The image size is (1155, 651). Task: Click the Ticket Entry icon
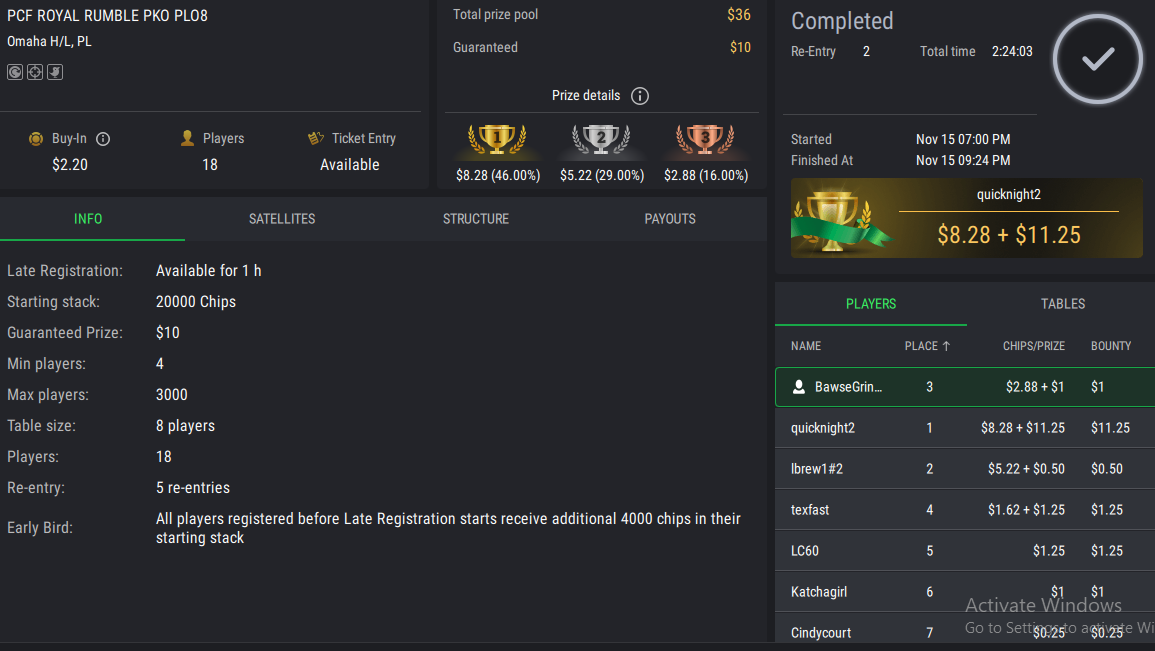[316, 139]
